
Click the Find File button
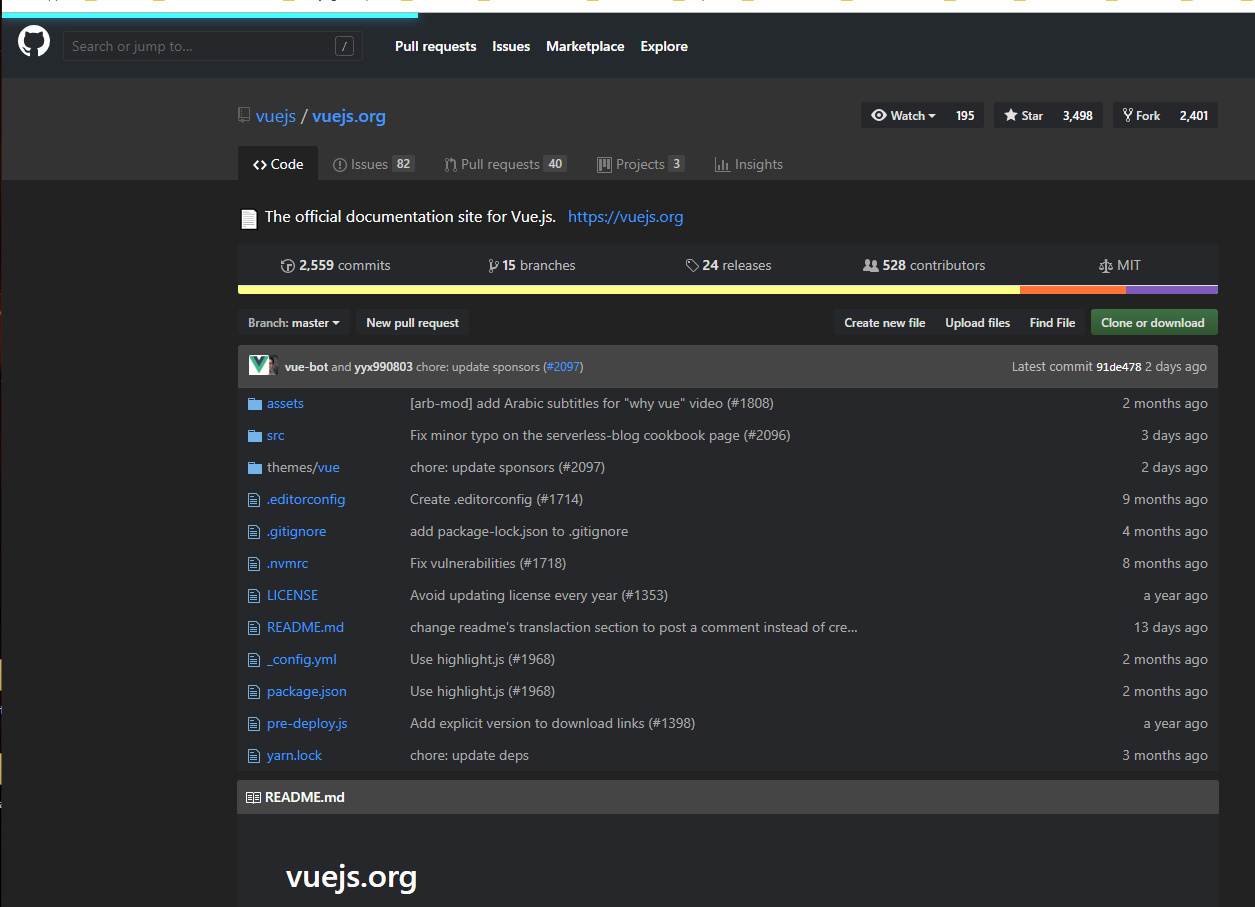(x=1052, y=323)
